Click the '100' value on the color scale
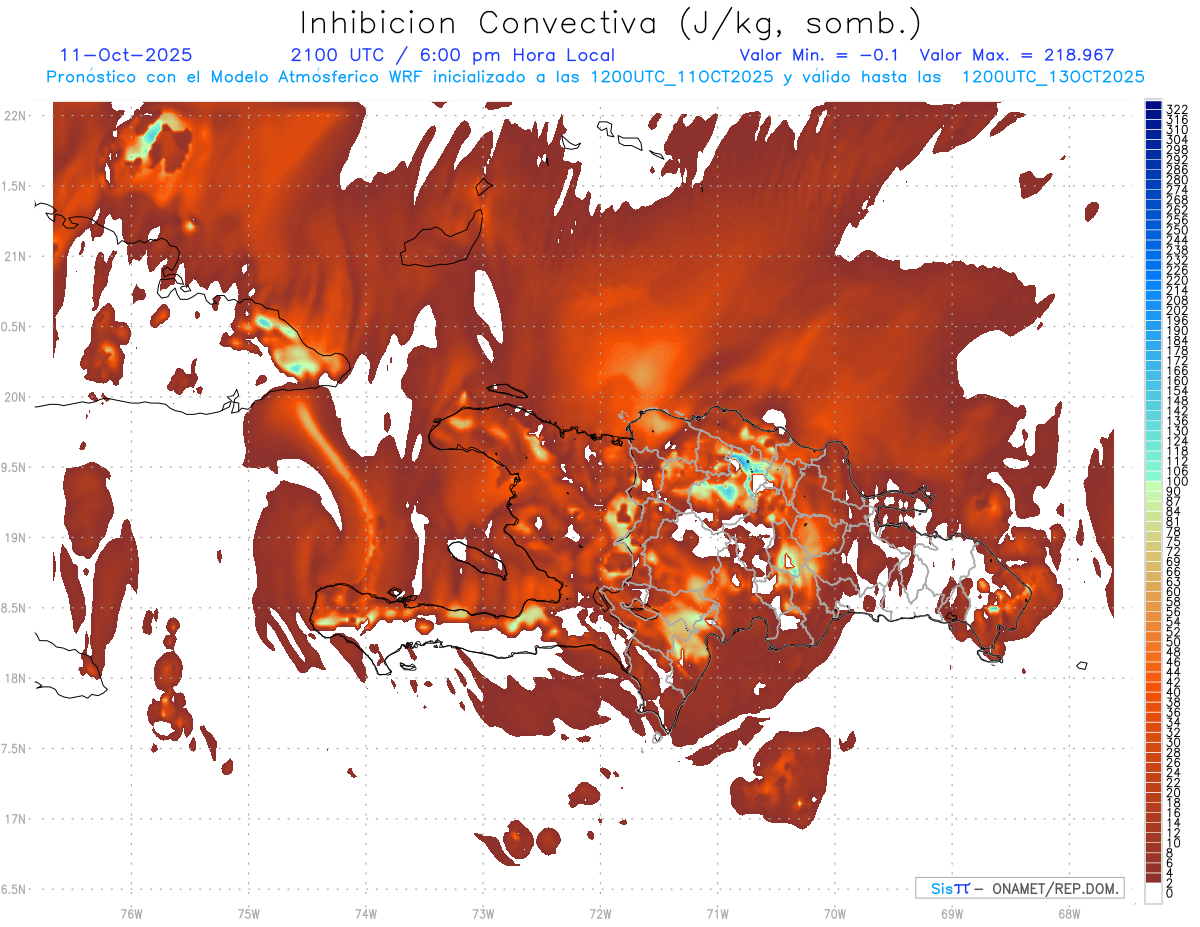 coord(1177,482)
